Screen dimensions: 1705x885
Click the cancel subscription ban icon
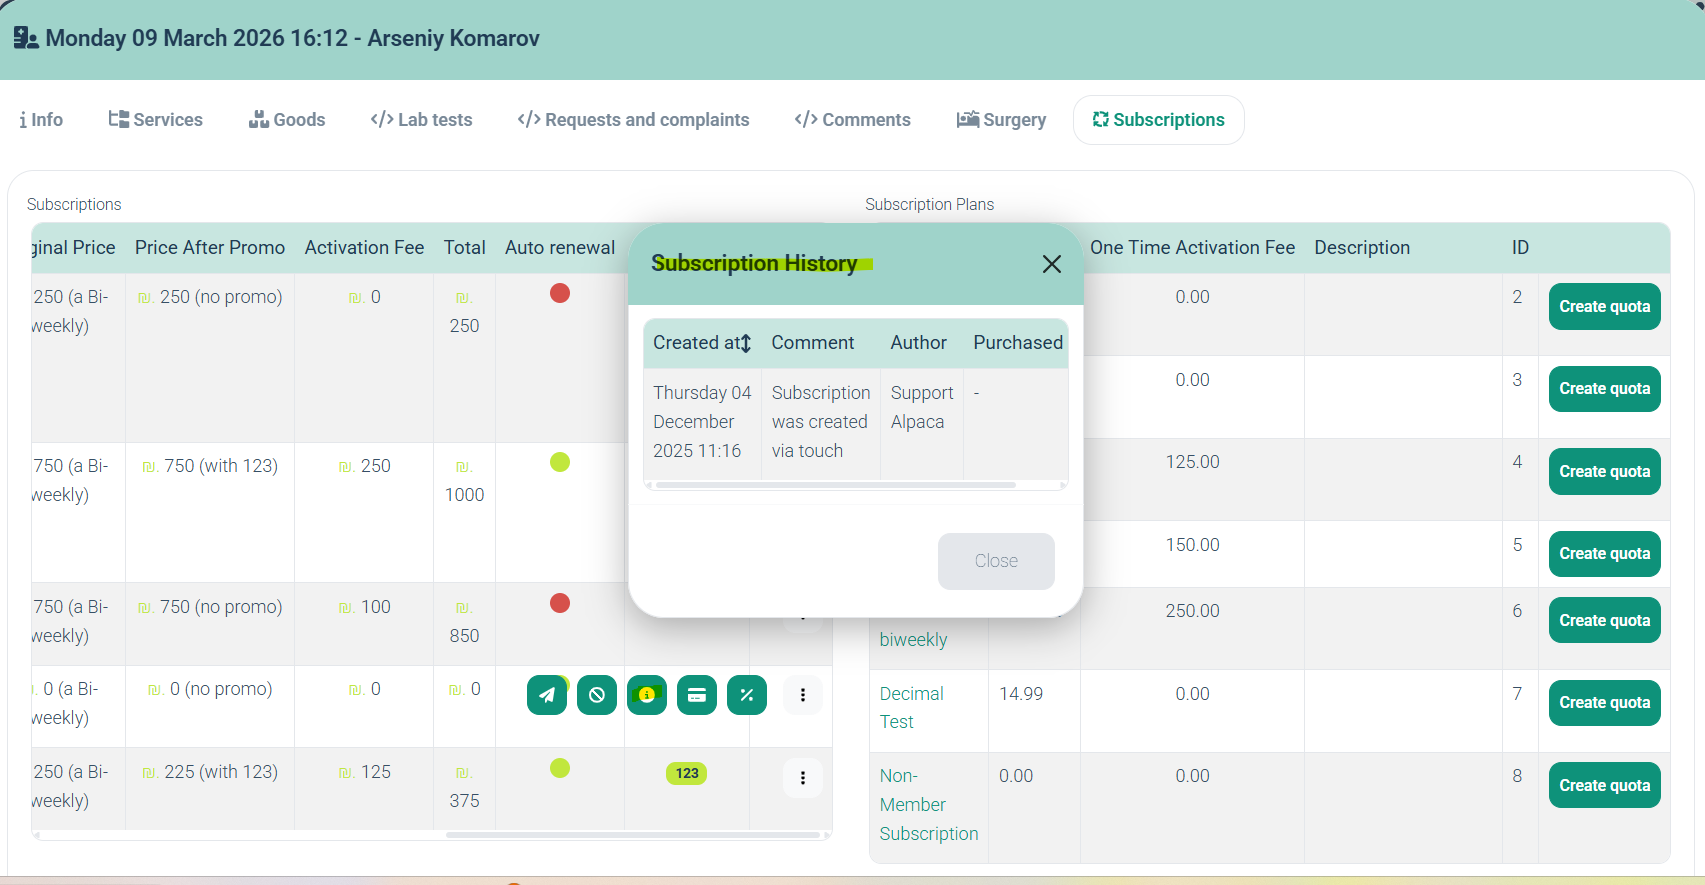[597, 695]
